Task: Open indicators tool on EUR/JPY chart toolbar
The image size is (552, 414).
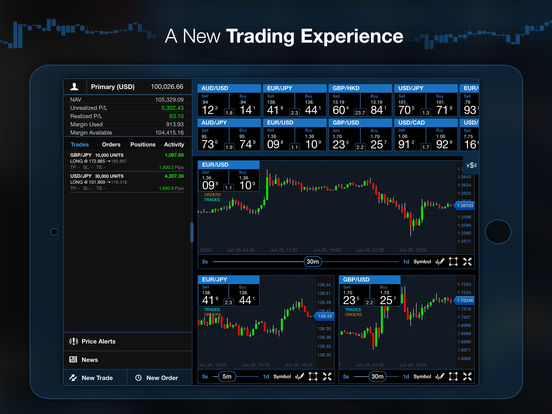Action: 300,377
